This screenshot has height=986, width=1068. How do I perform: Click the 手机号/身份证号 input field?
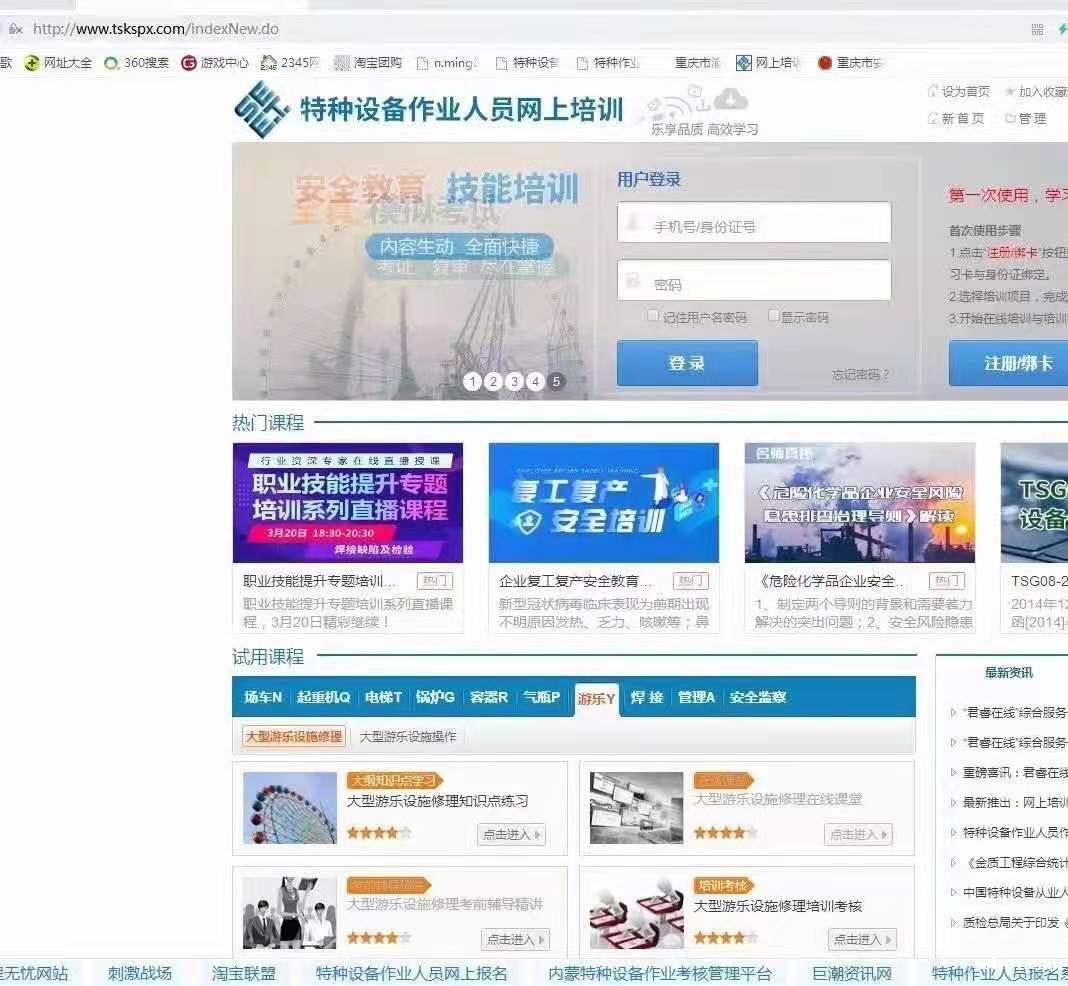755,222
